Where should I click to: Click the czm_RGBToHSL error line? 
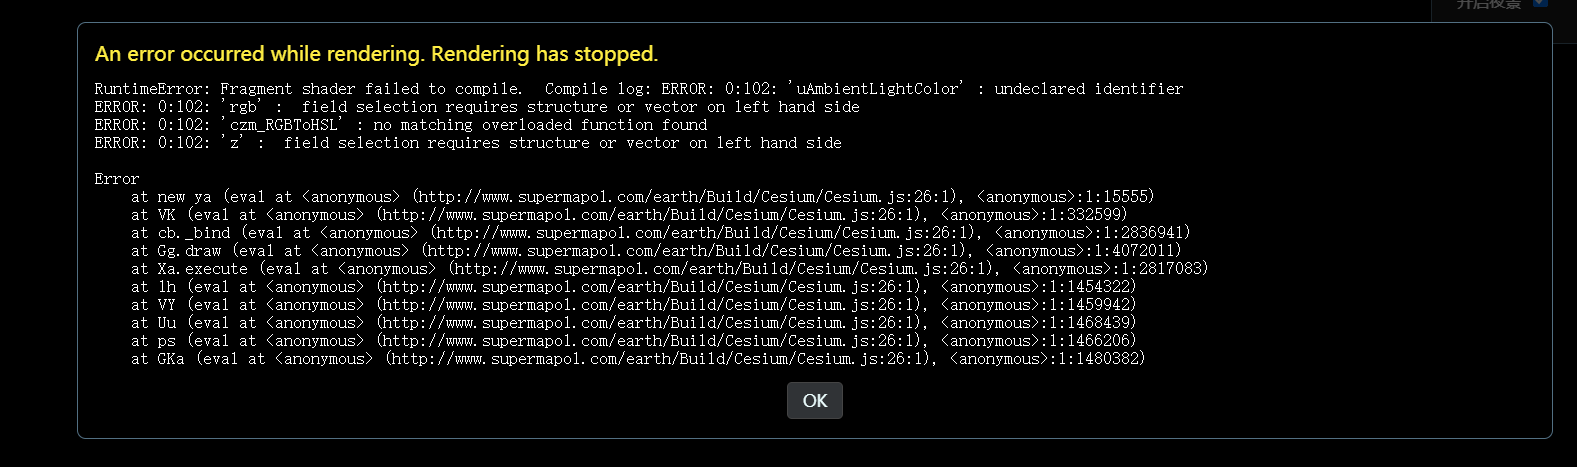pos(401,125)
